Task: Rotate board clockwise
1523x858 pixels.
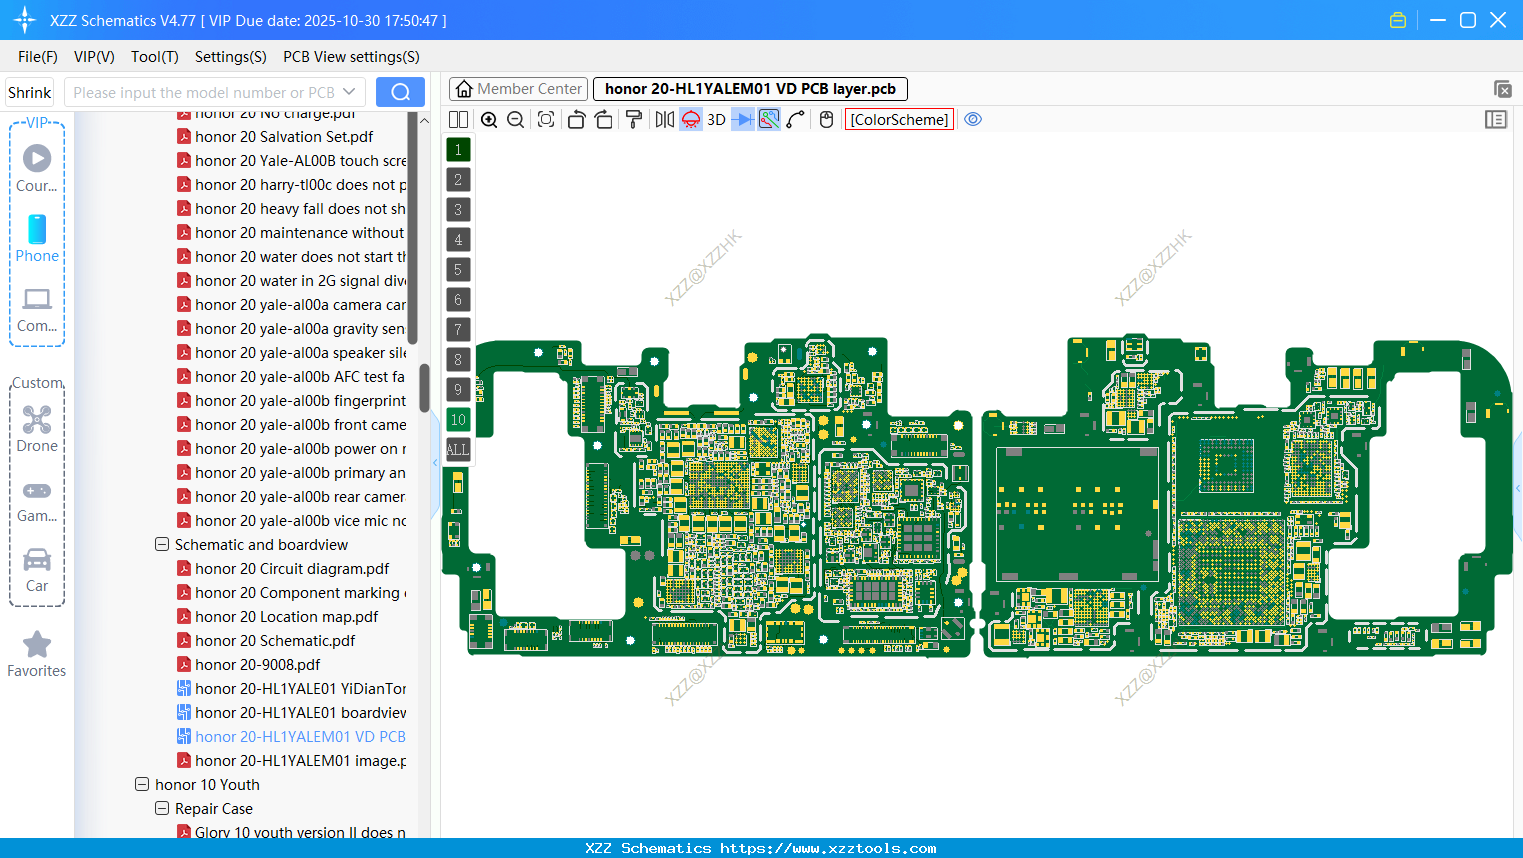Action: tap(604, 120)
